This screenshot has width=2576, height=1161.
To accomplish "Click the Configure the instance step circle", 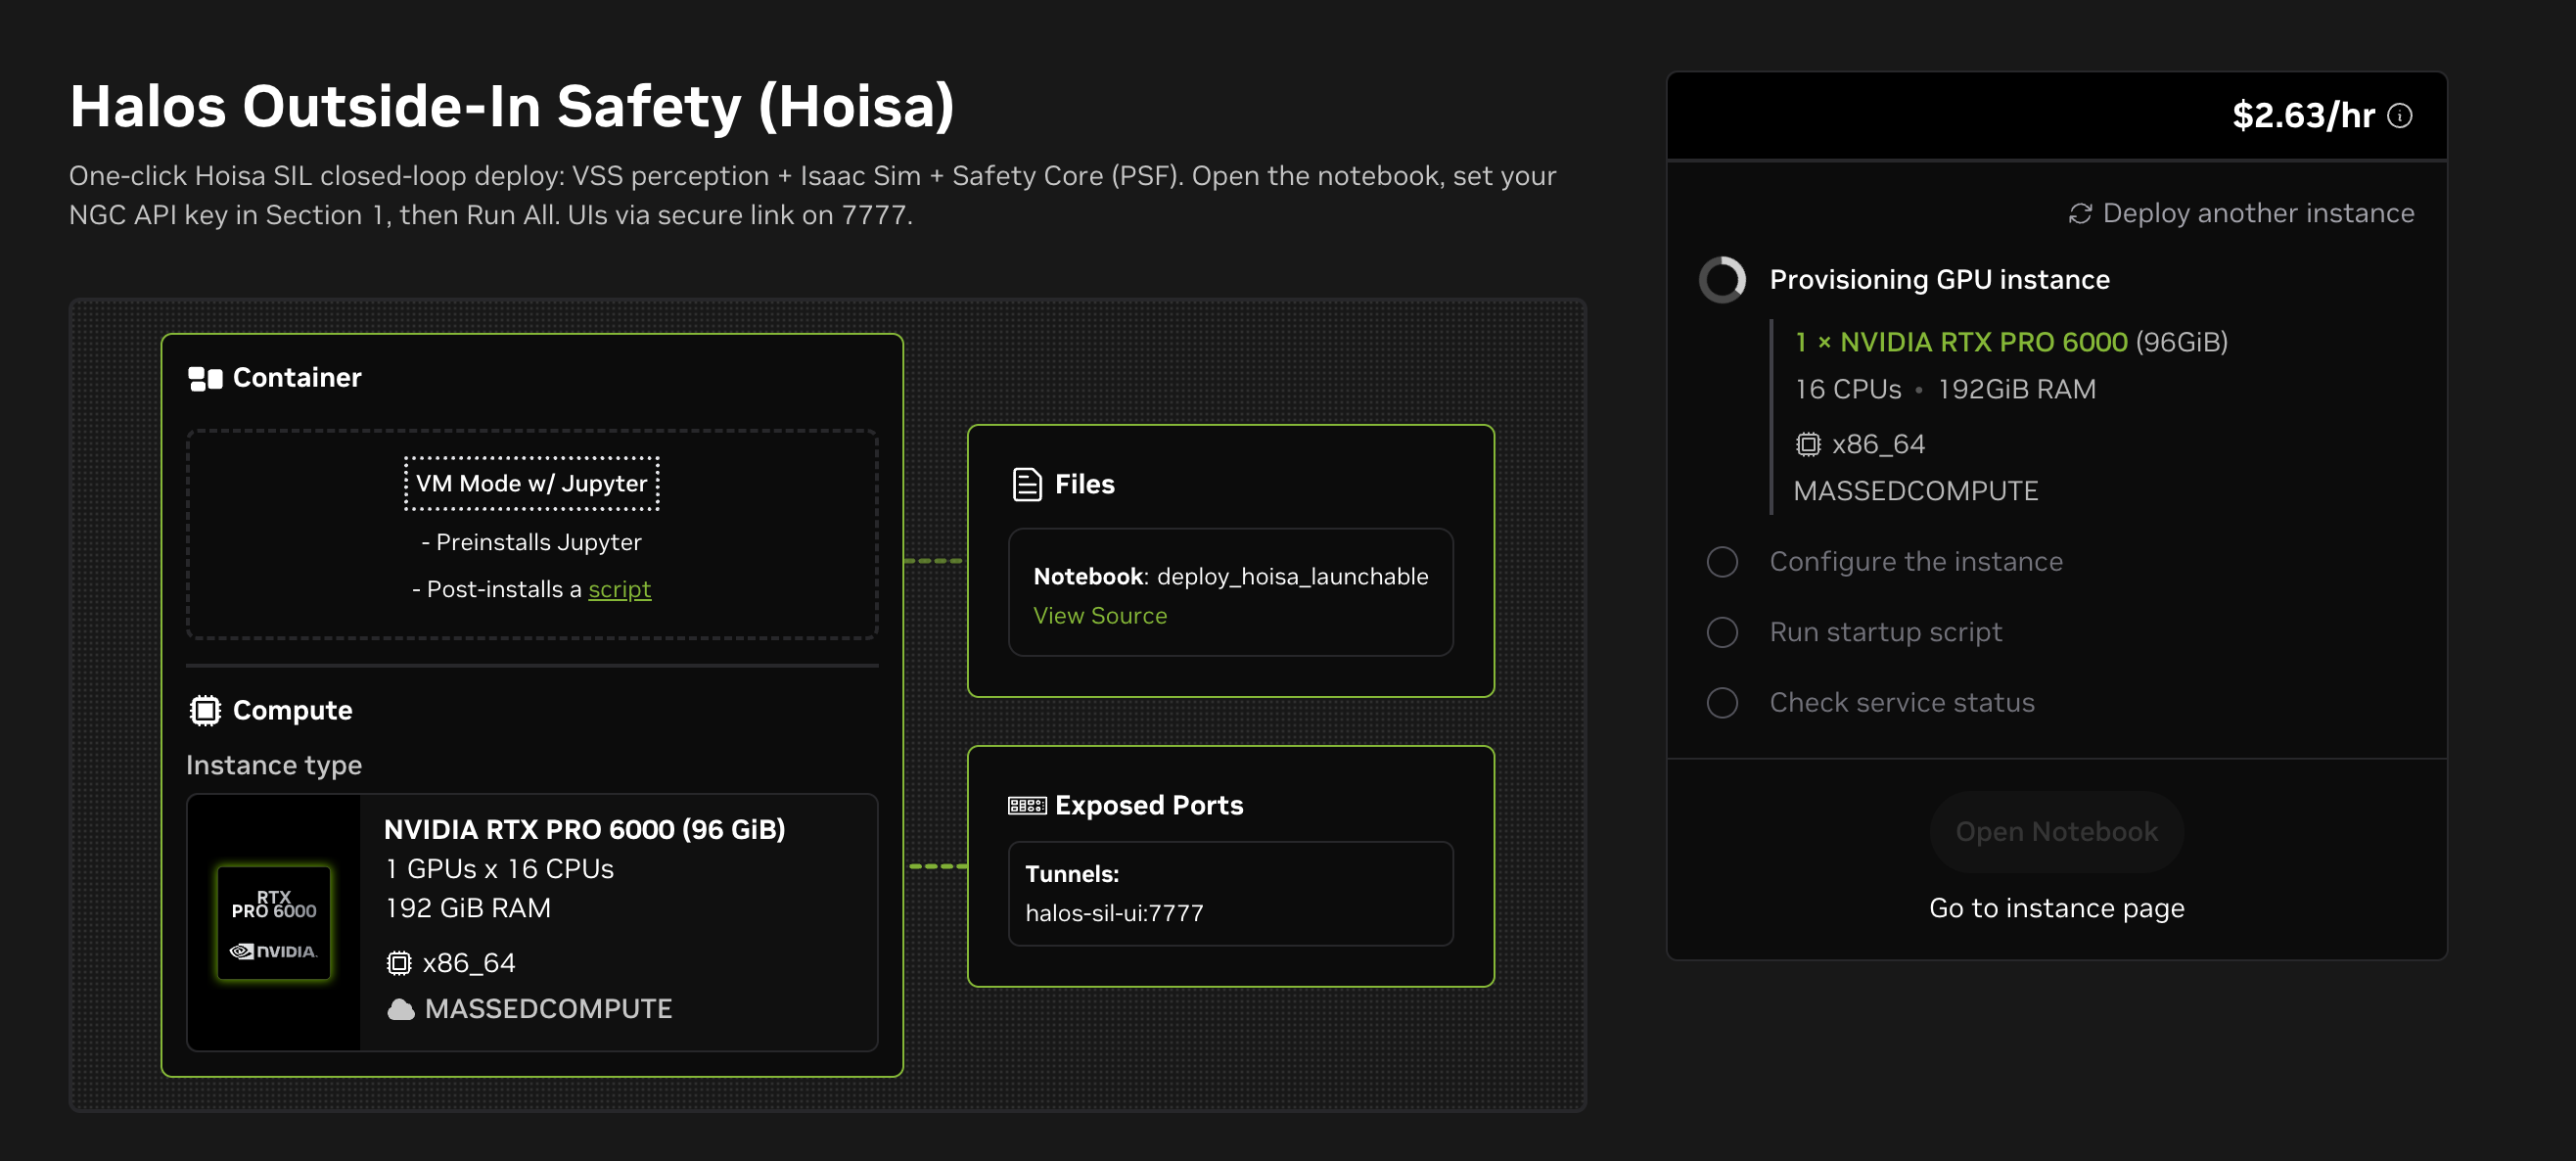I will click(1722, 562).
